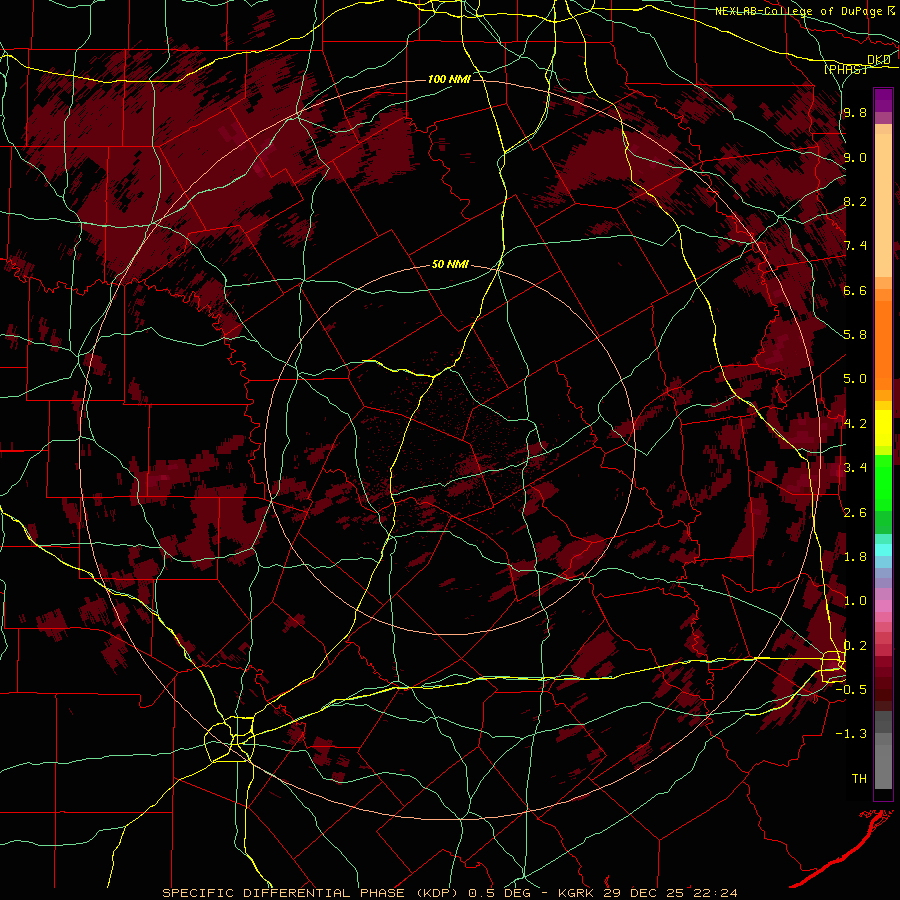The width and height of the screenshot is (900, 900).
Task: Click the 4.2 value on the color scale
Action: 855,424
